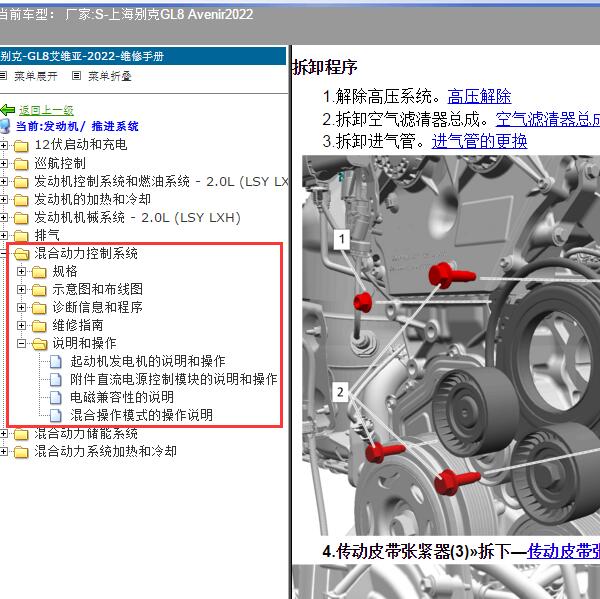Click the folder icon of 示意图和布线图
Screen dimensions: 600x599
tap(39, 290)
